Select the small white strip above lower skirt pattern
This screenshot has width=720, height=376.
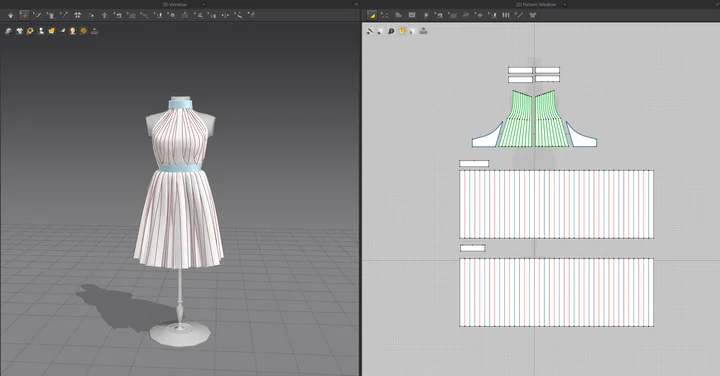coord(472,248)
